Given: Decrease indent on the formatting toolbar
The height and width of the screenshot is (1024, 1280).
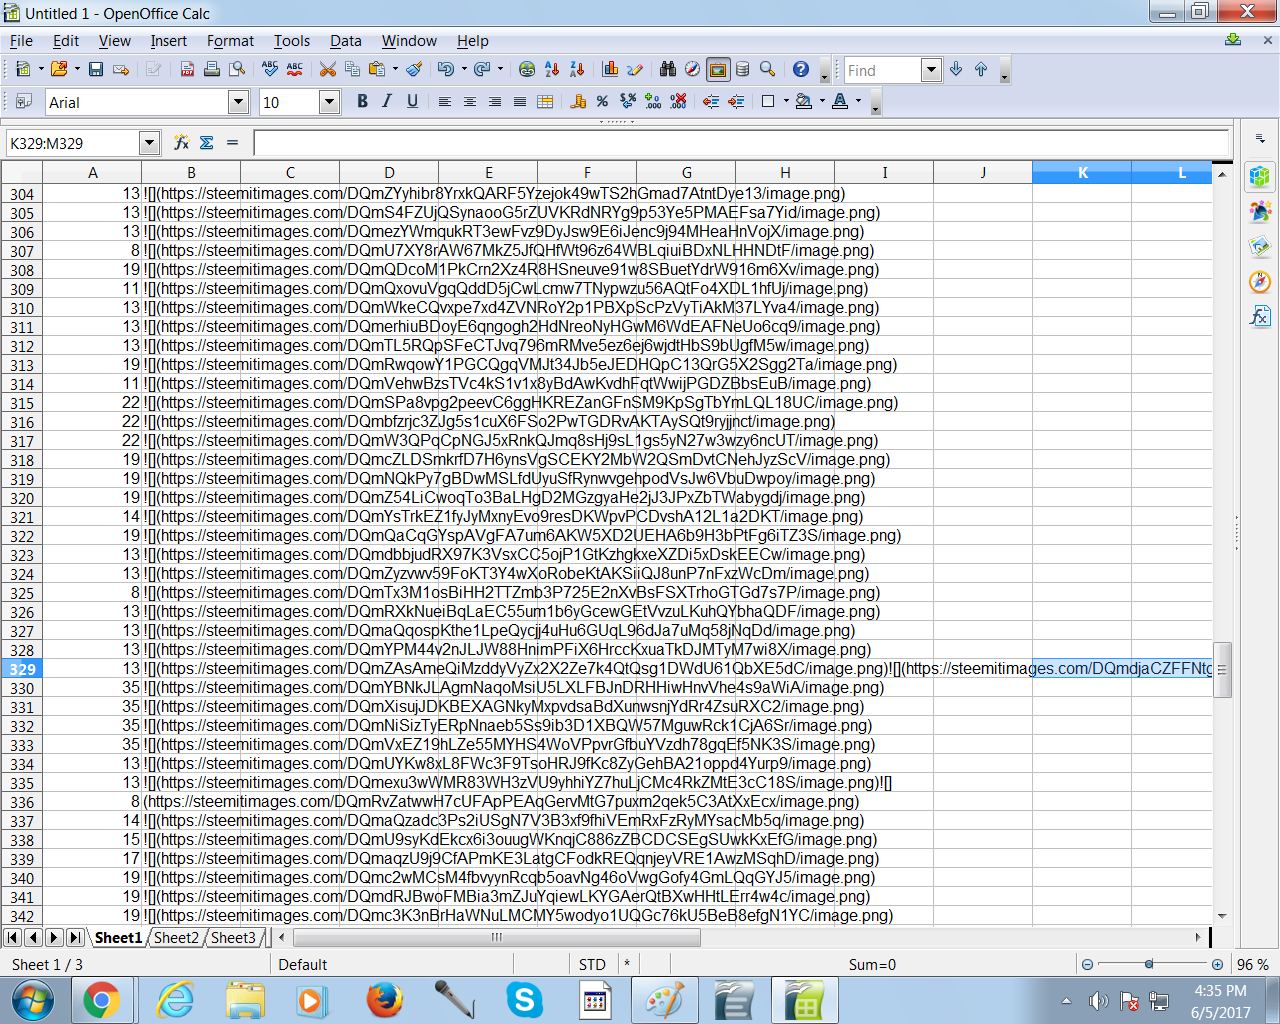Looking at the screenshot, I should click(x=711, y=101).
